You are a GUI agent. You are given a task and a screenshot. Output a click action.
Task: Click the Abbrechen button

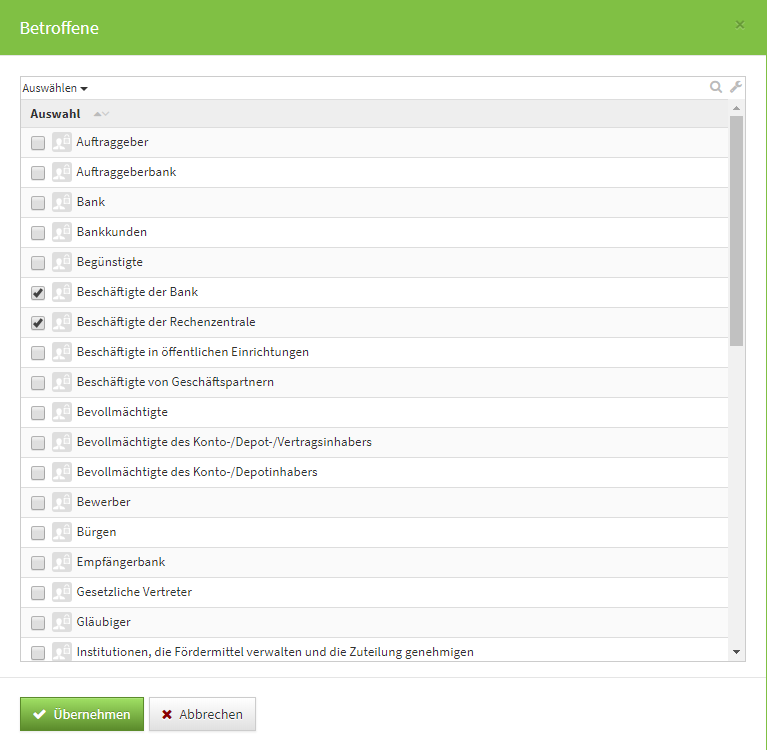[x=202, y=714]
